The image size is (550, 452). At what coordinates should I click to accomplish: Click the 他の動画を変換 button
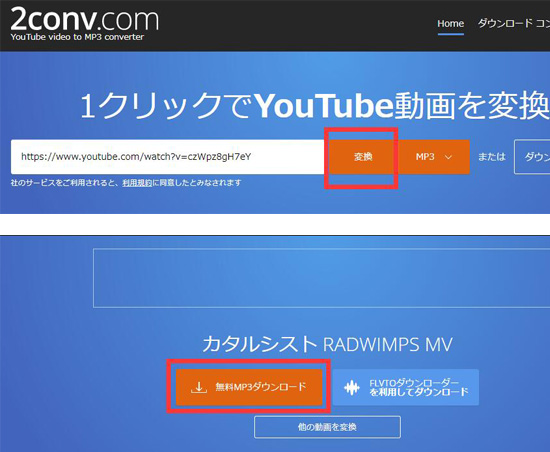327,427
